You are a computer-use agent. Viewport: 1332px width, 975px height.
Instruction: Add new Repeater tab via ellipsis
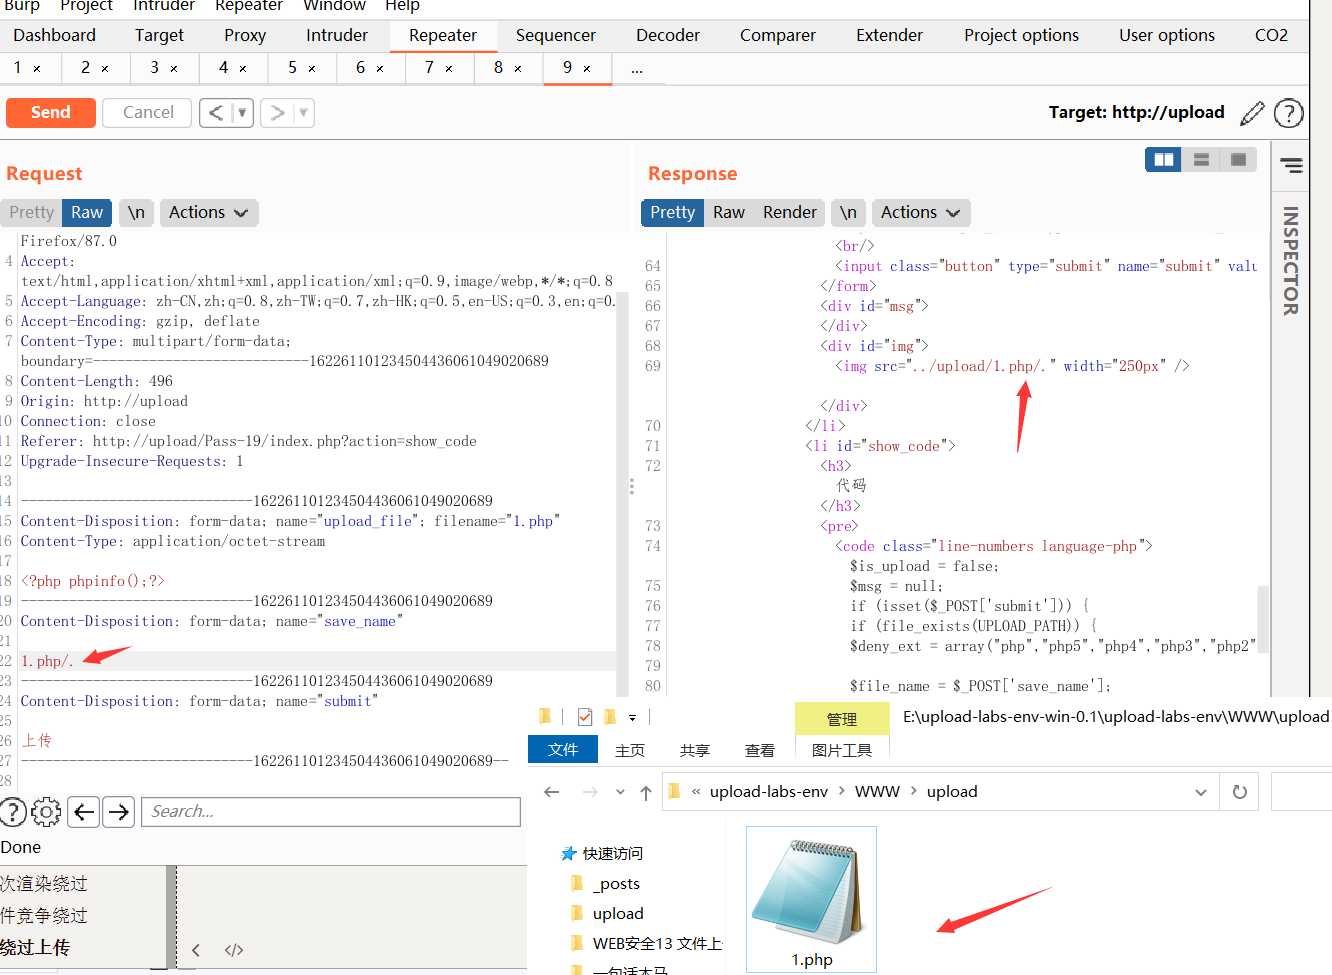point(637,68)
